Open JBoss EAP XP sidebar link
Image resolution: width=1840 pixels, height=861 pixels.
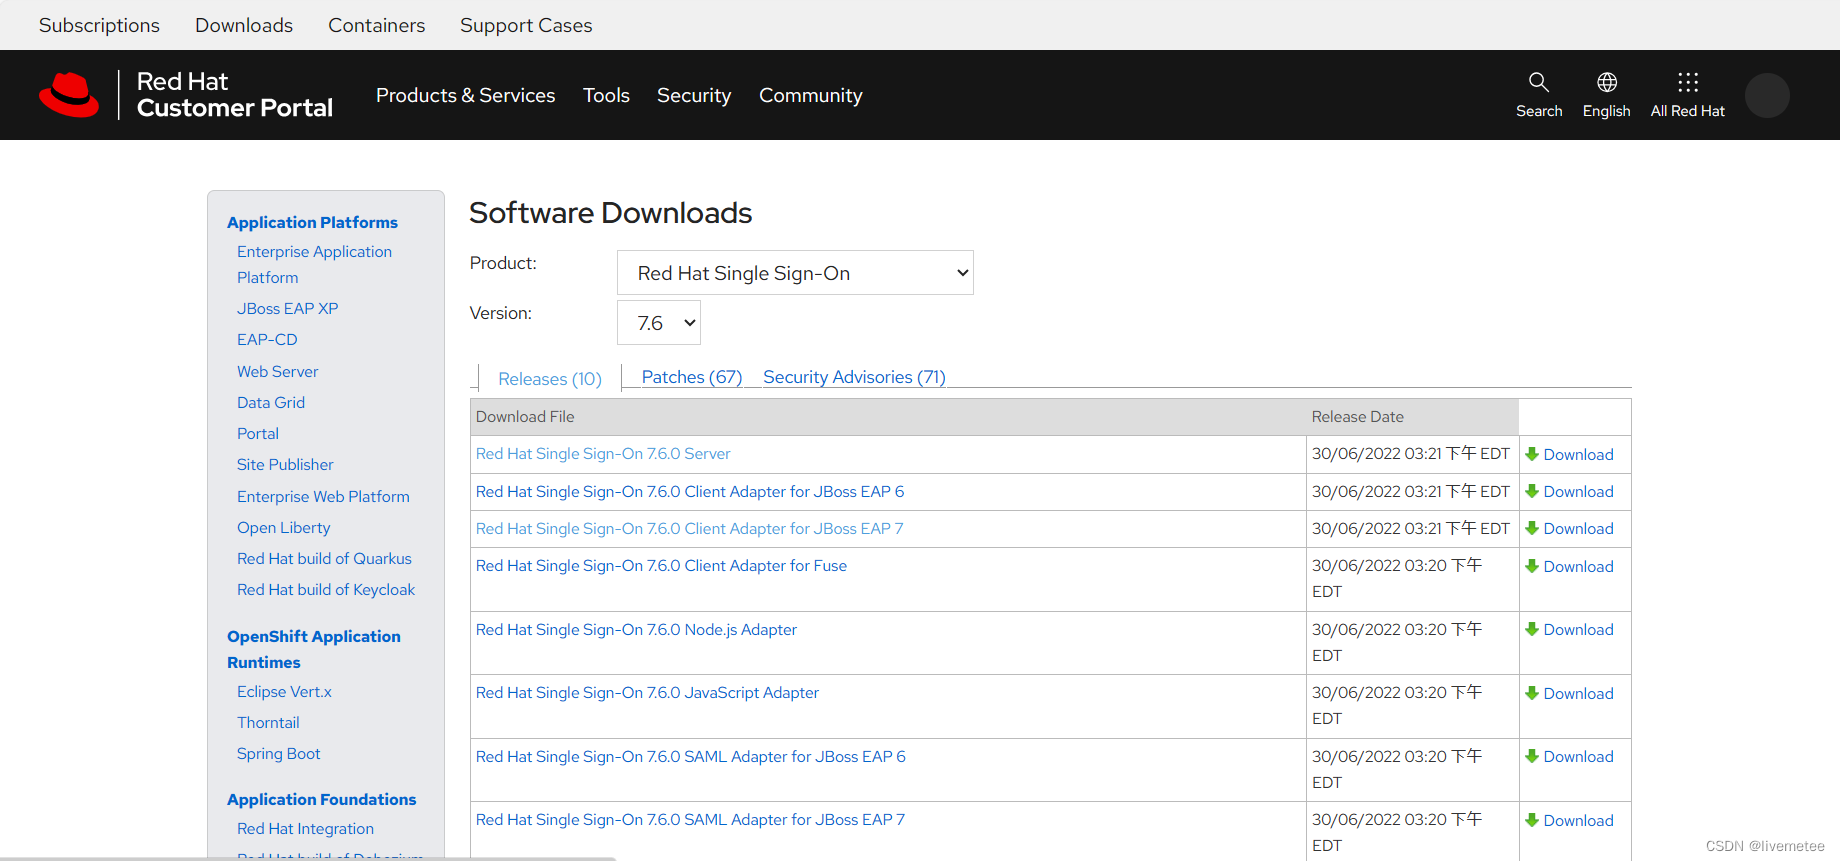(288, 308)
